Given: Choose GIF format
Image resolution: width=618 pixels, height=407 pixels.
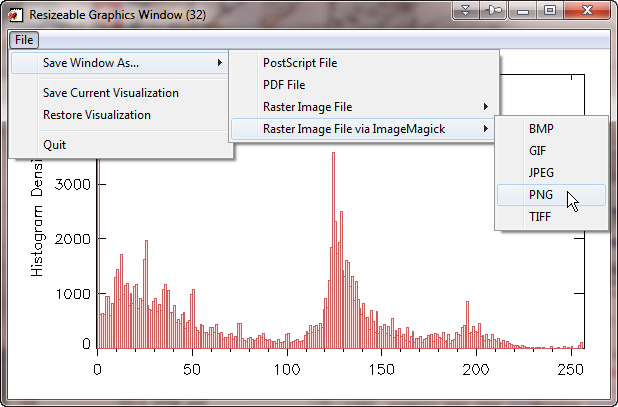Looking at the screenshot, I should pyautogui.click(x=538, y=151).
